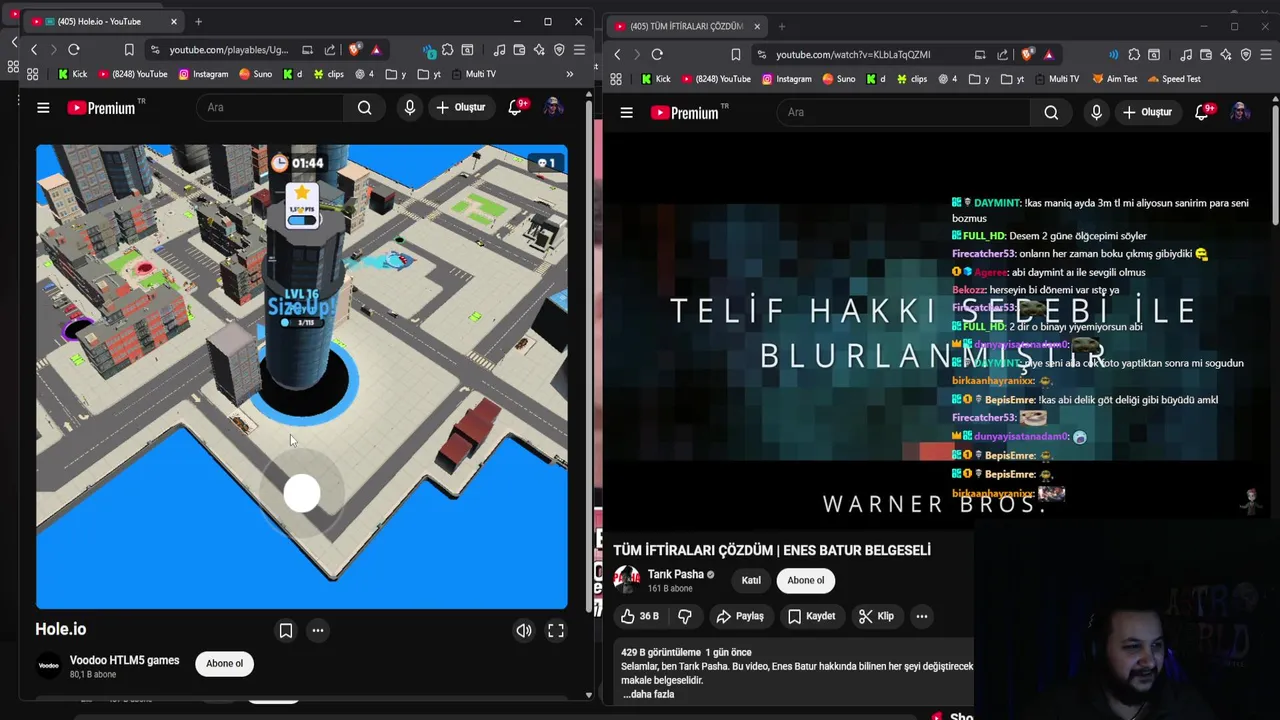Open the music note playlist icon in Hole.io window
Viewport: 1280px width, 720px height.
coord(499,50)
